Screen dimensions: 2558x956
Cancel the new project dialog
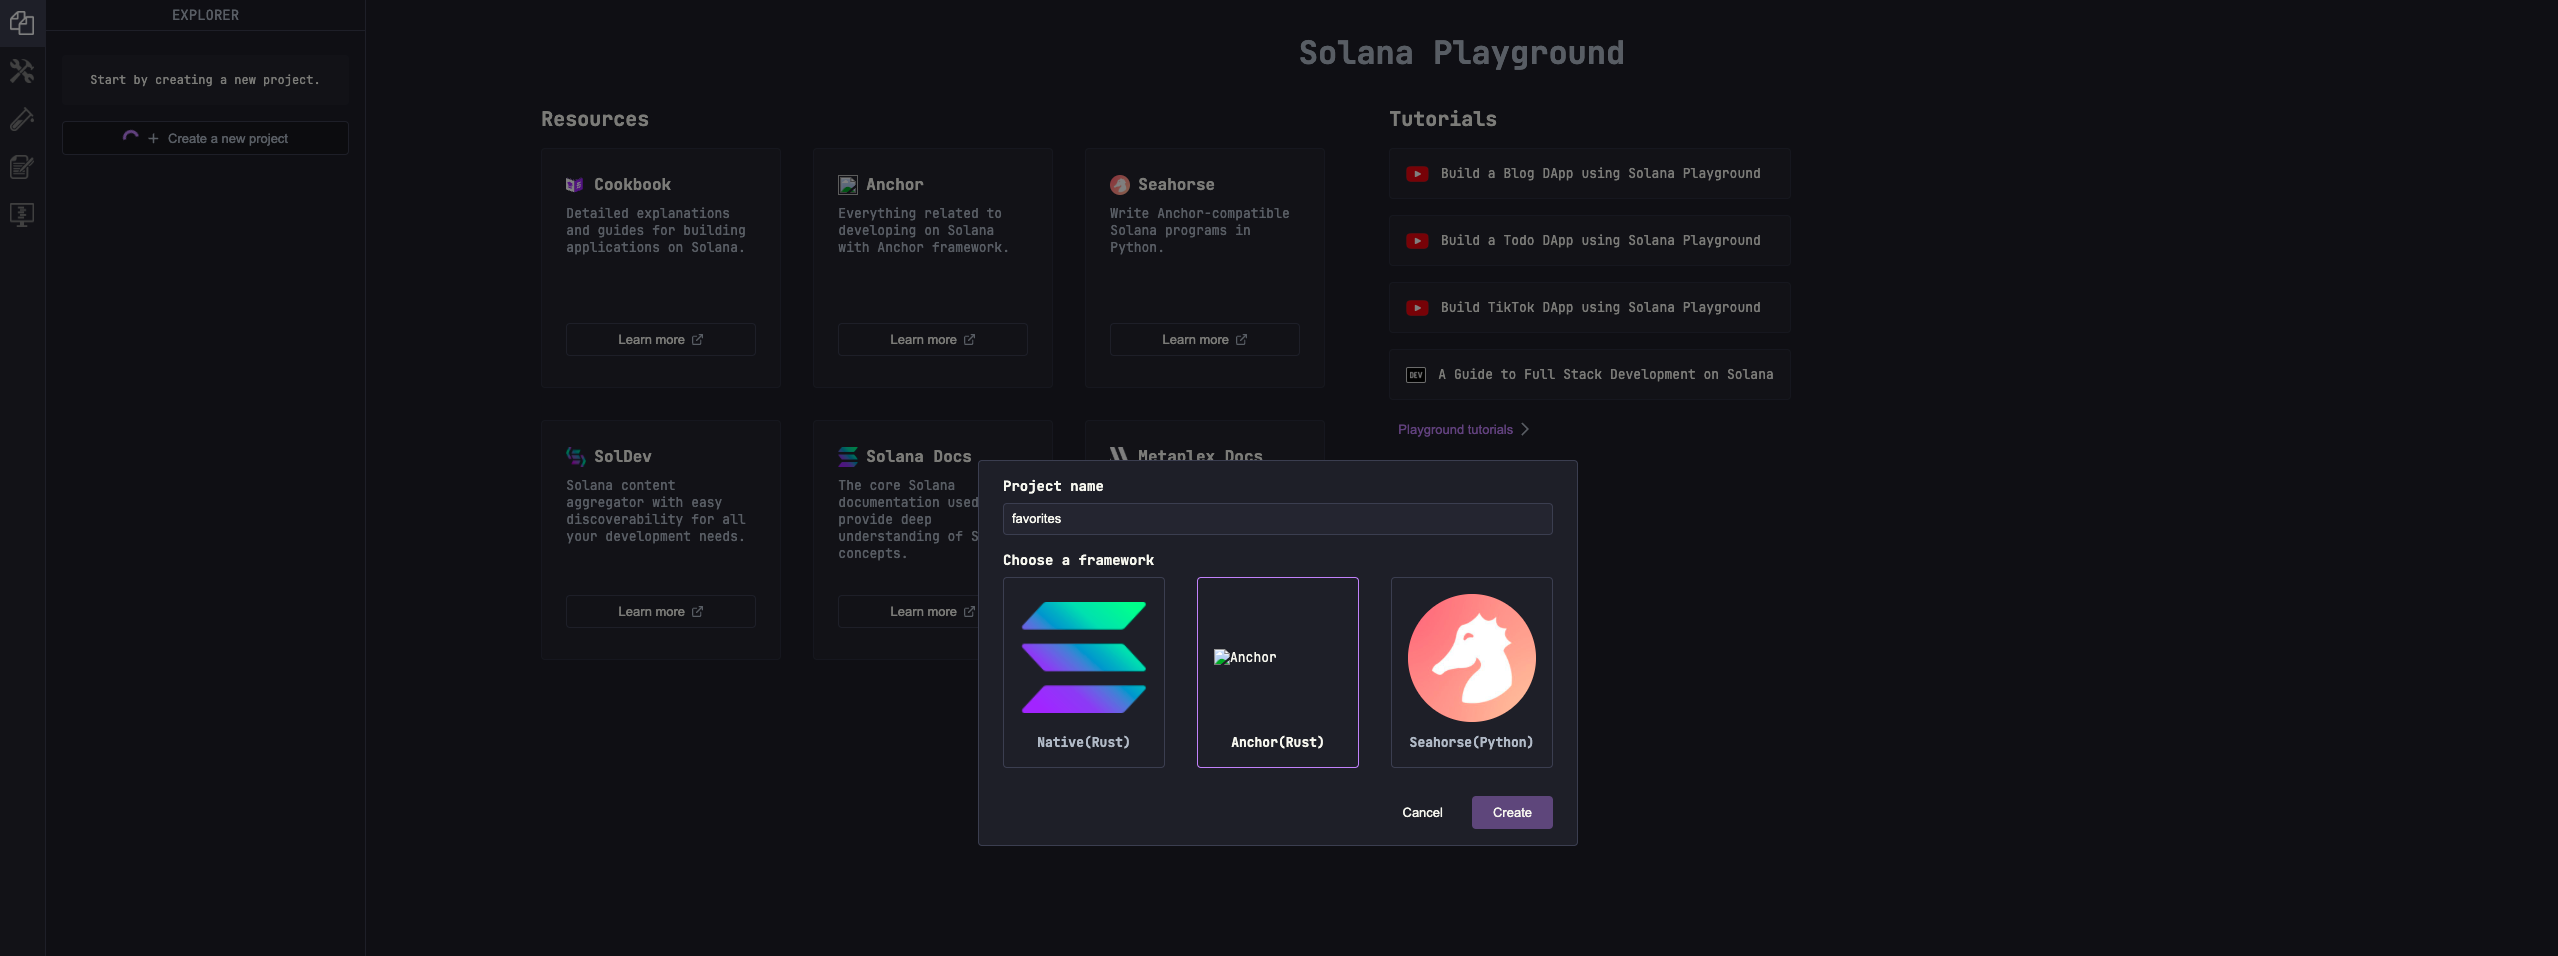[1422, 812]
